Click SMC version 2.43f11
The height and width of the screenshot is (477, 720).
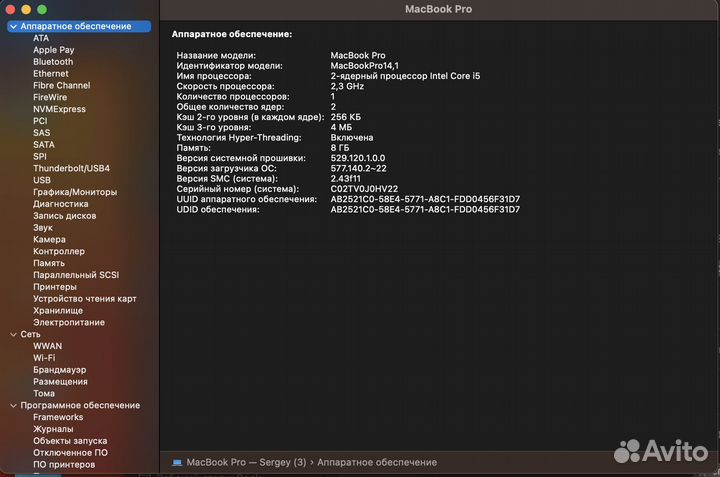[x=345, y=179]
